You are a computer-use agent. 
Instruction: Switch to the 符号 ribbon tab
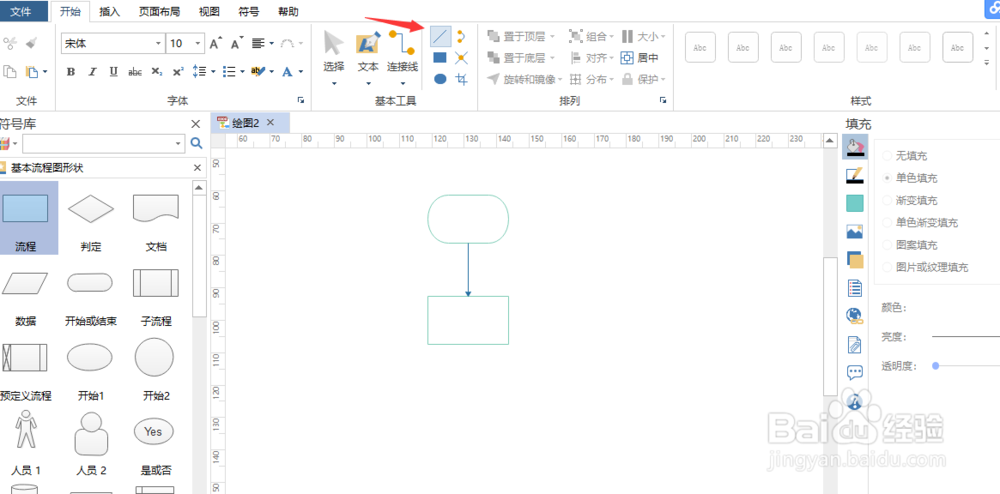[x=249, y=11]
